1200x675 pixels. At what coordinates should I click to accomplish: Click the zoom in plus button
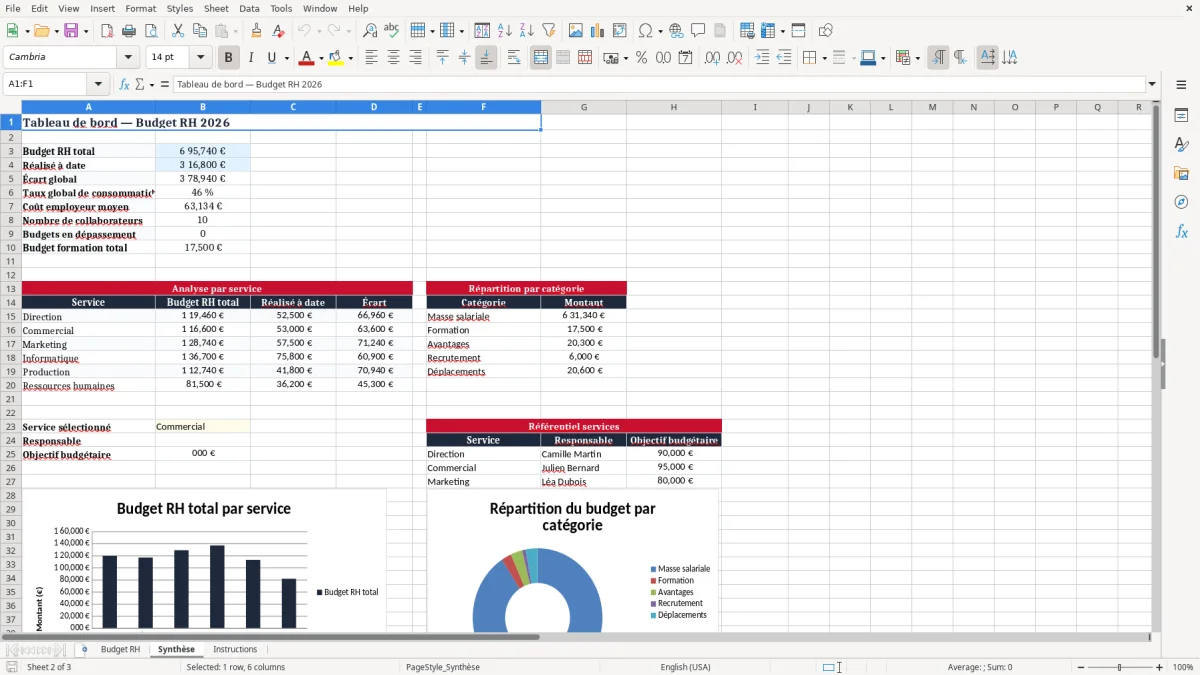click(x=1159, y=667)
